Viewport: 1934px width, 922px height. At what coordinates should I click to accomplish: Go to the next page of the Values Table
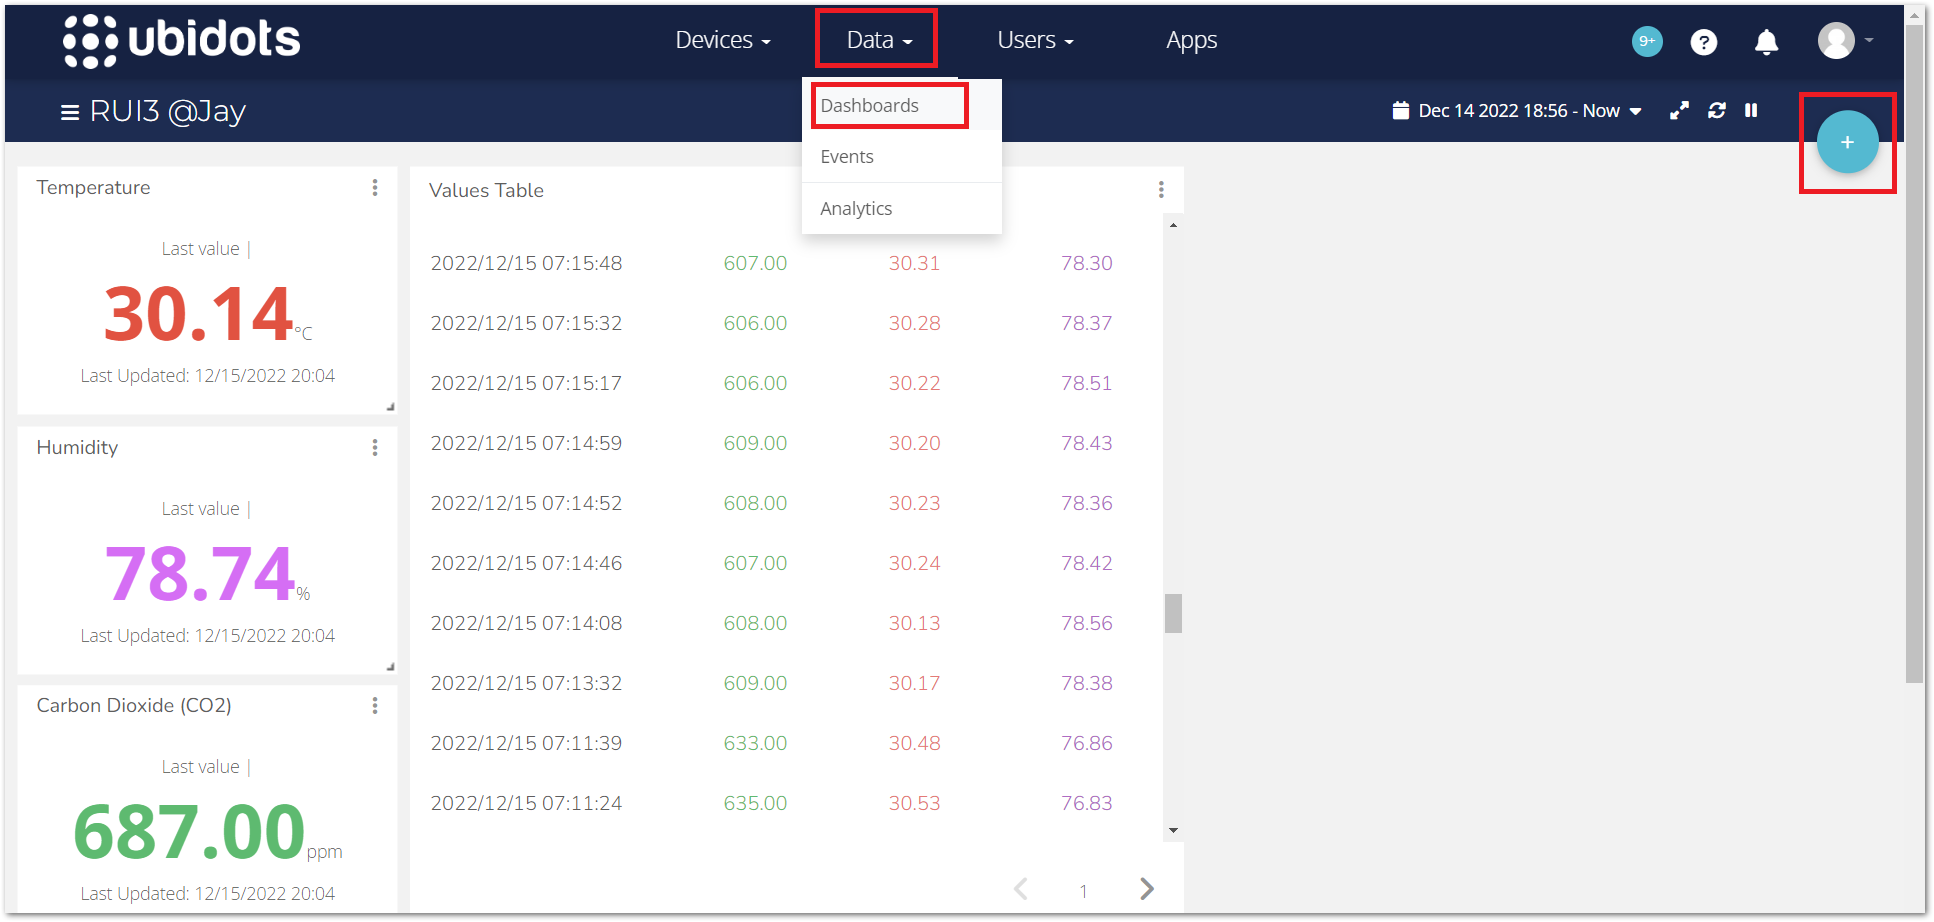[x=1146, y=888]
